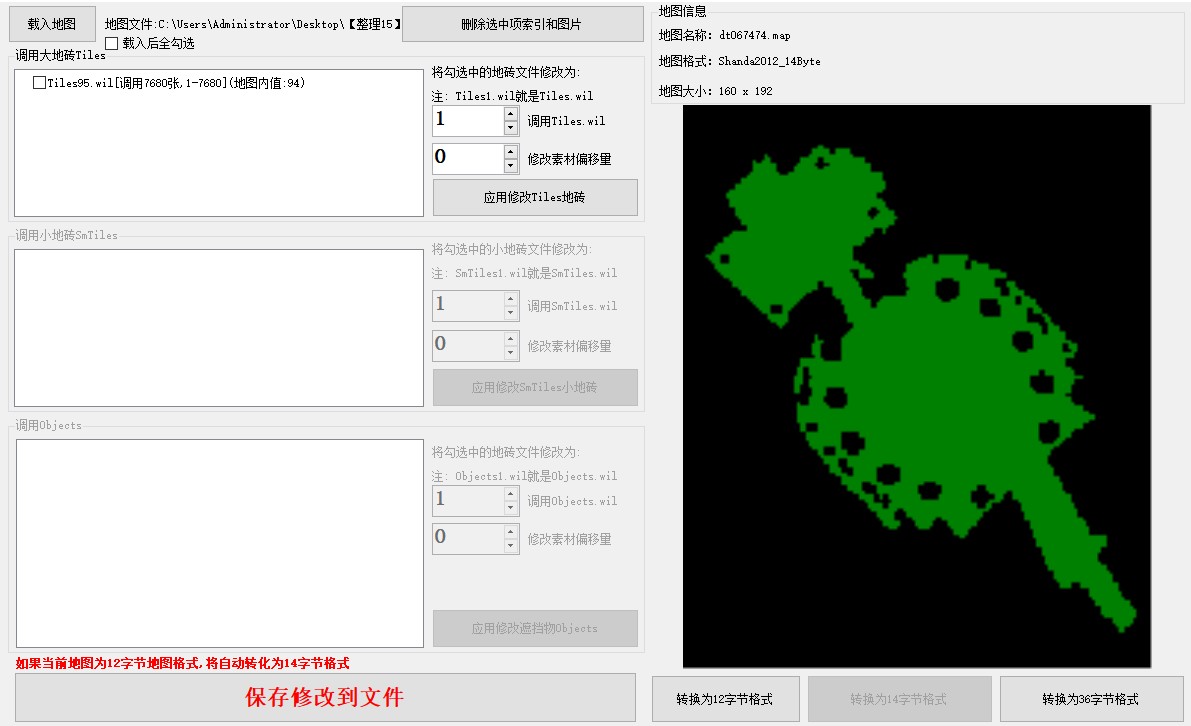Click the 地图名称 dt067474.map label
Image resolution: width=1191 pixels, height=726 pixels.
(725, 35)
